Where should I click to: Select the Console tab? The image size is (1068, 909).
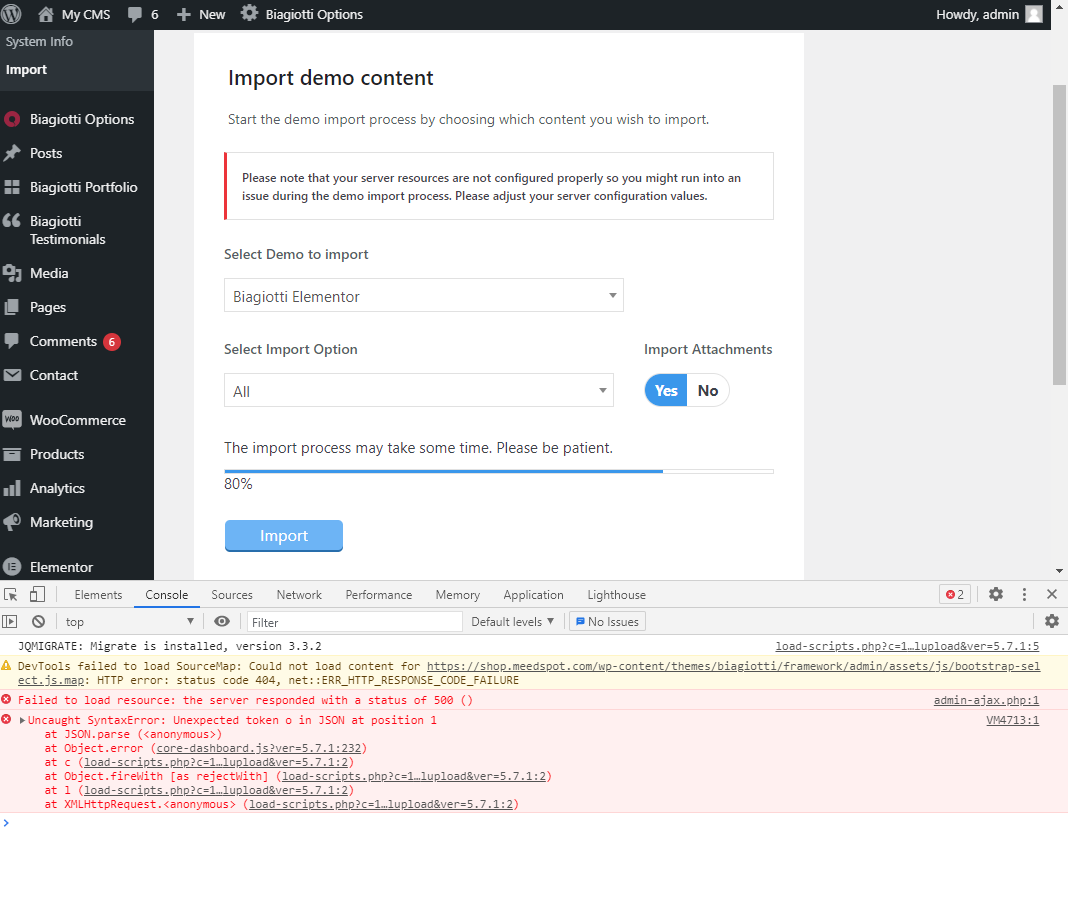(x=166, y=594)
